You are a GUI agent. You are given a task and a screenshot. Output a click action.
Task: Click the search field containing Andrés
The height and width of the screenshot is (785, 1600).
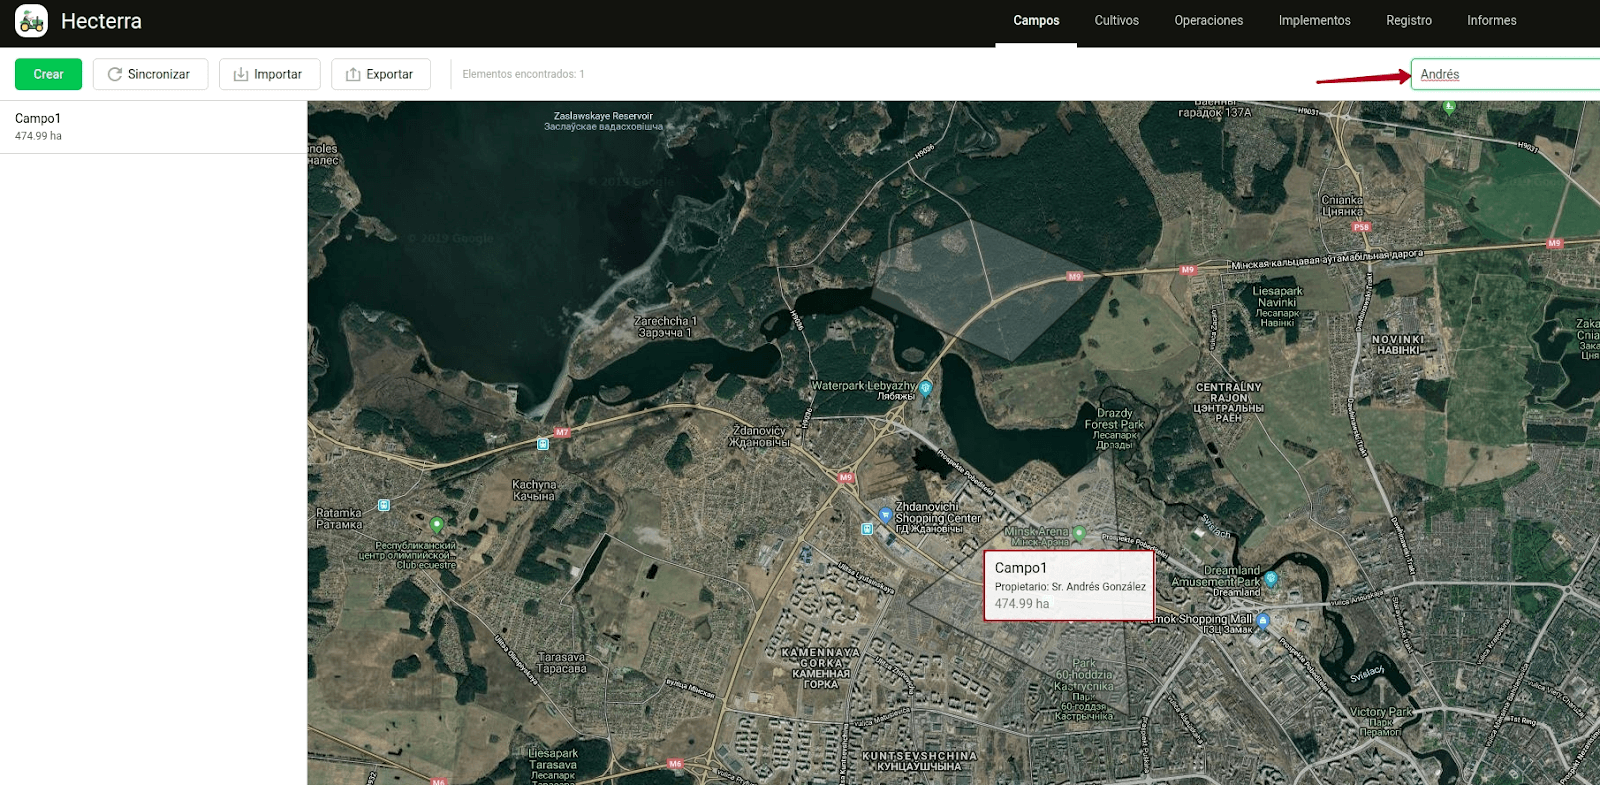click(x=1505, y=74)
